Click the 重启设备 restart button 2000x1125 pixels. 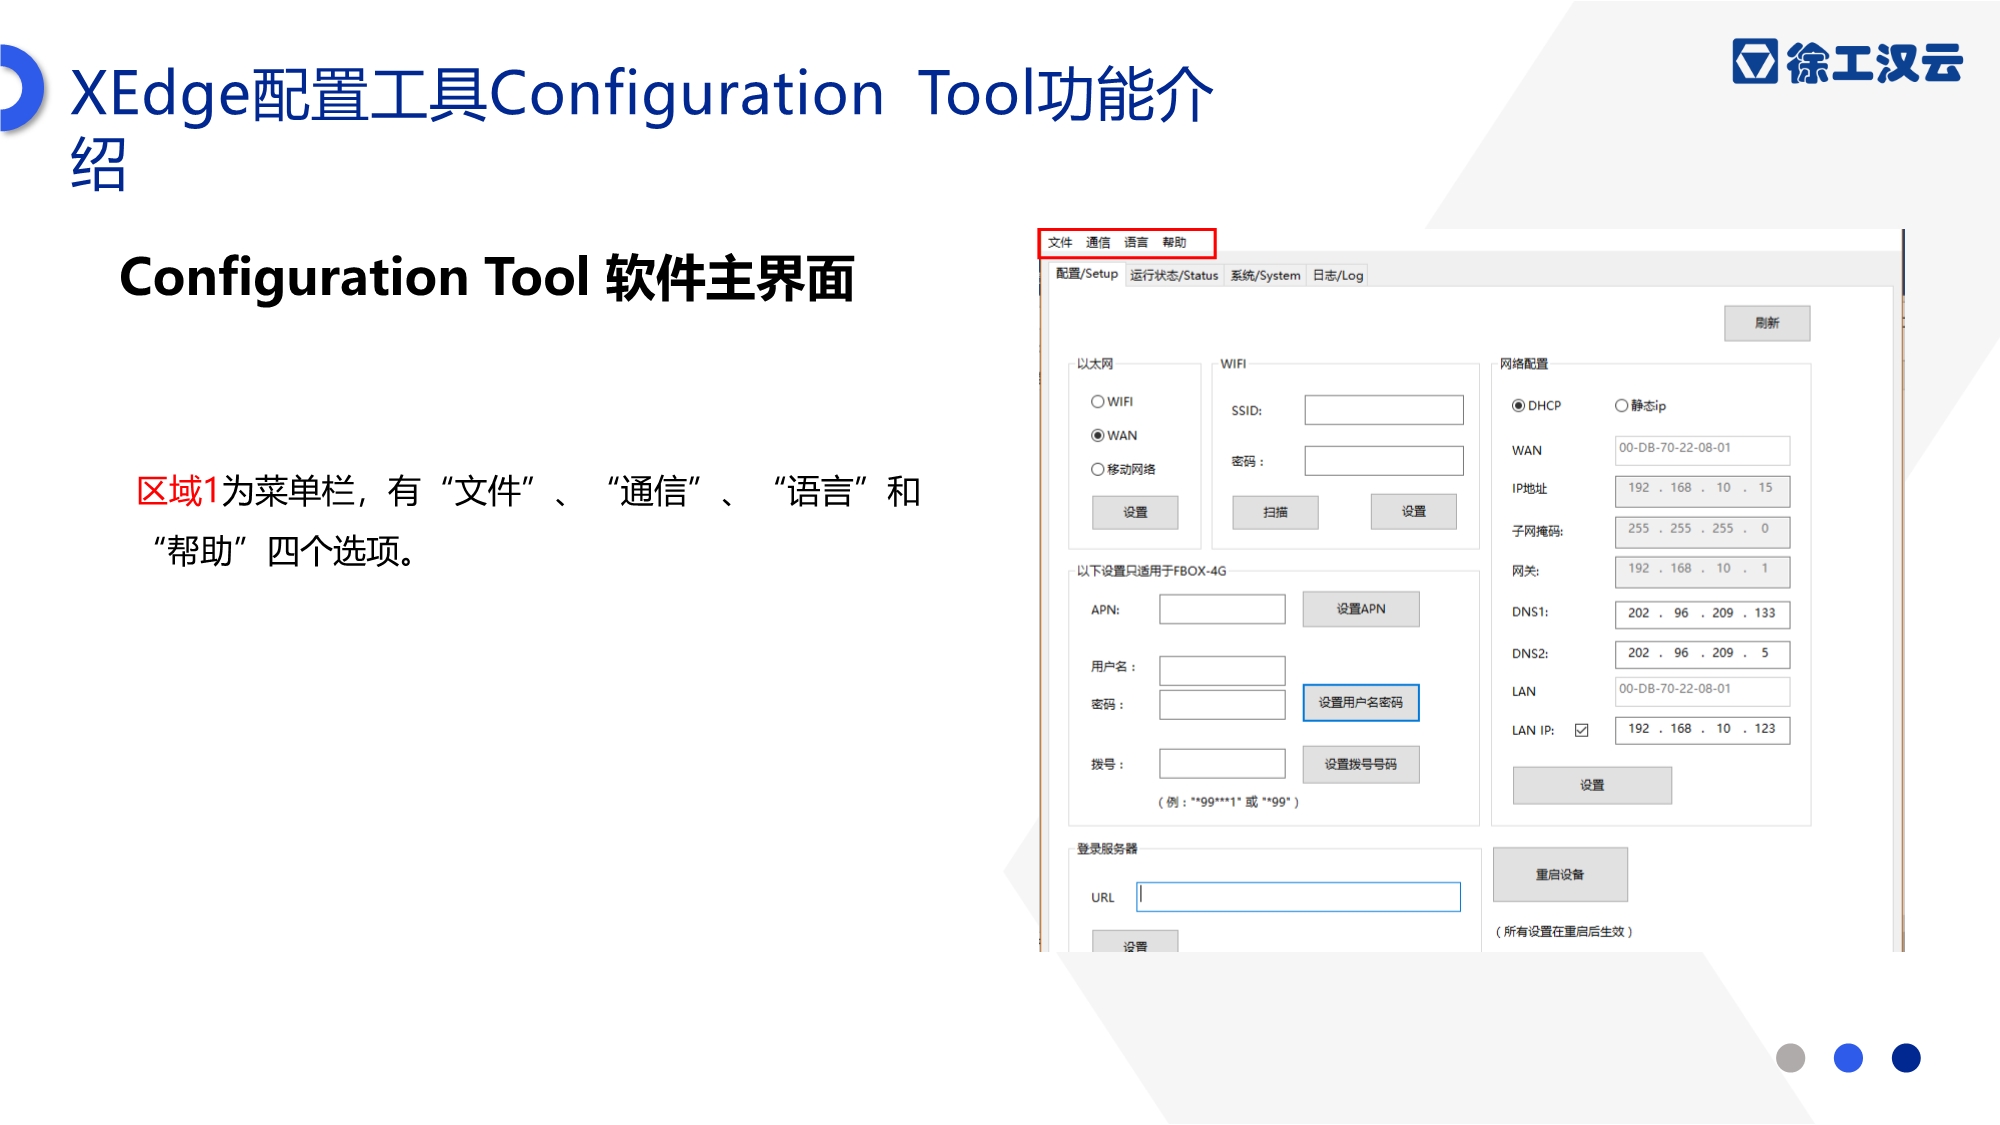(1560, 875)
